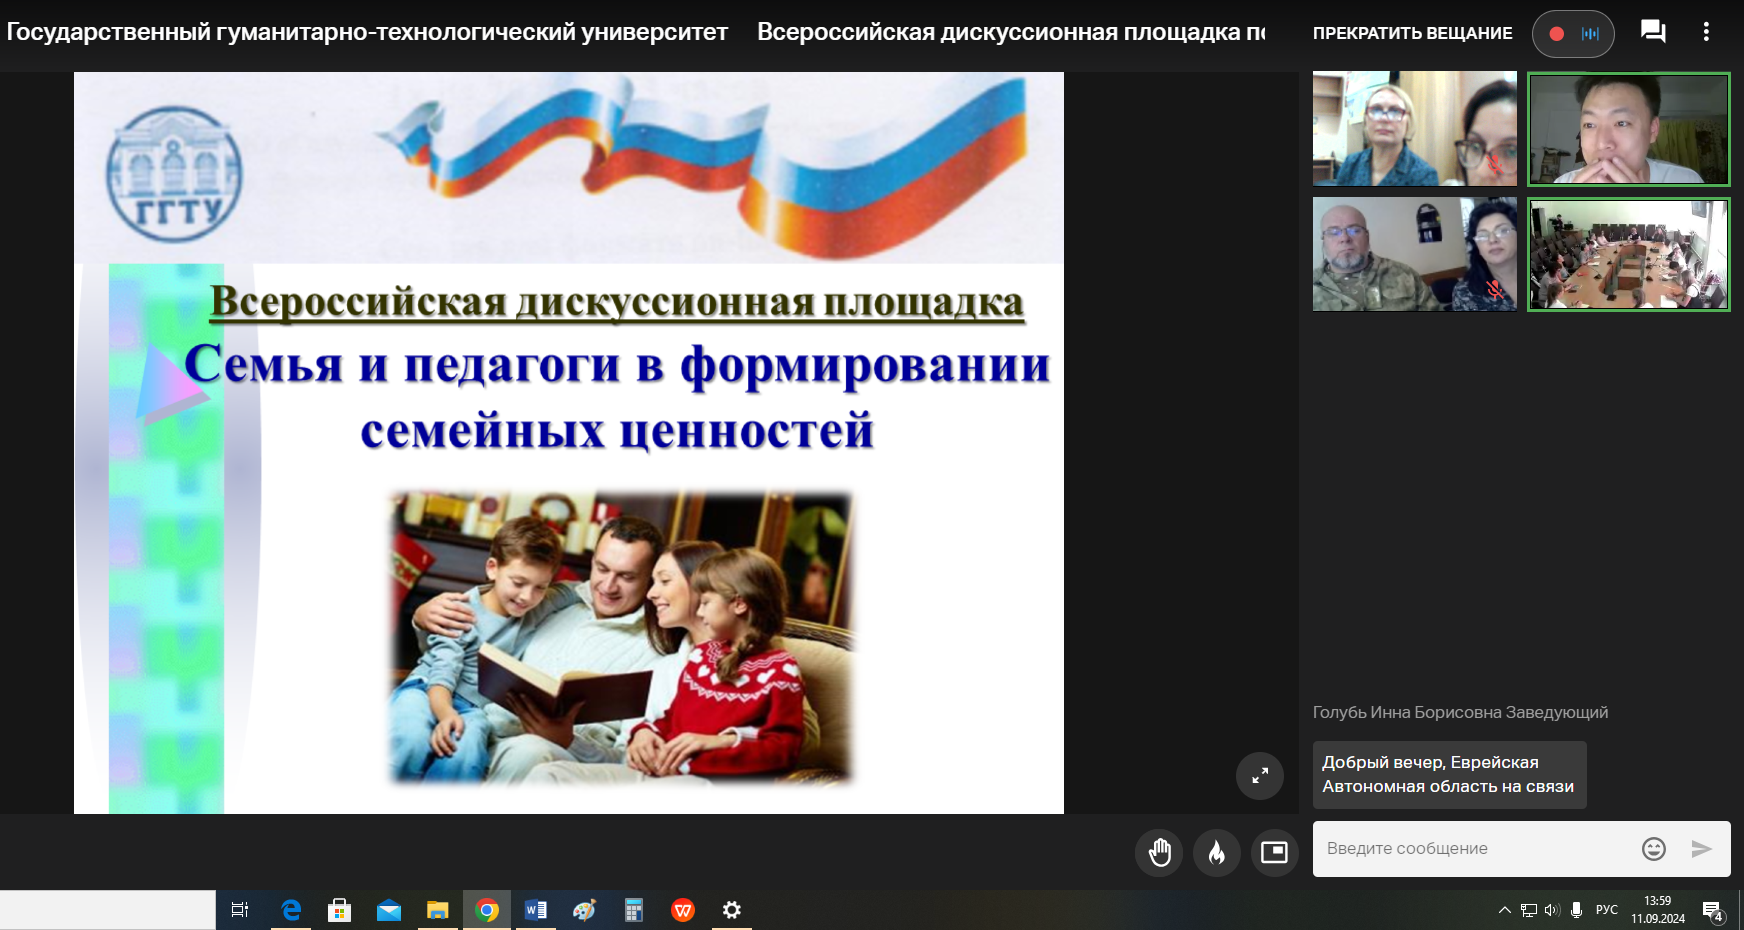Switch to Google Chrome in the taskbar
The height and width of the screenshot is (930, 1744).
click(487, 910)
